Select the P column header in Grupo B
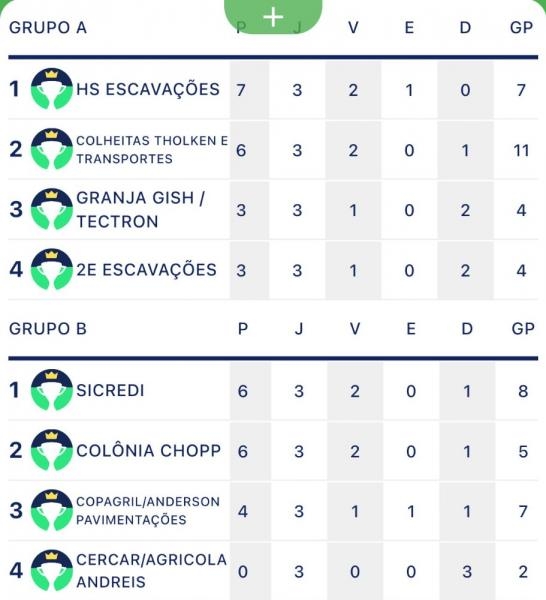 243,329
